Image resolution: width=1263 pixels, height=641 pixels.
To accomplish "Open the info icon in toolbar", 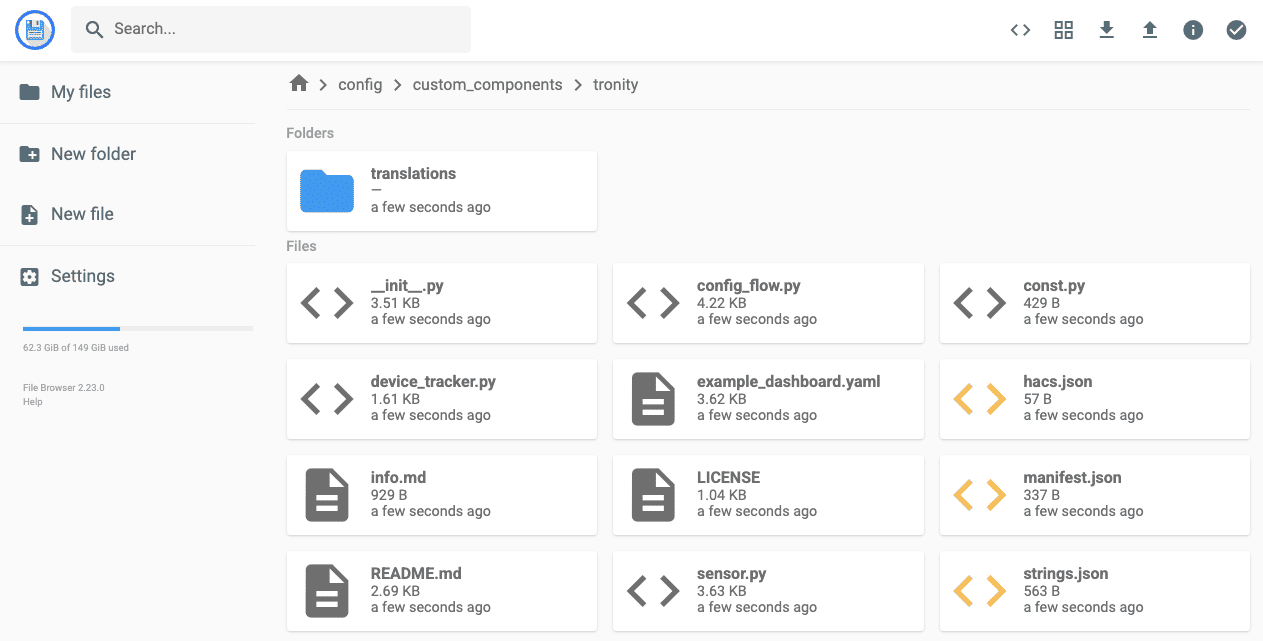I will pos(1193,30).
